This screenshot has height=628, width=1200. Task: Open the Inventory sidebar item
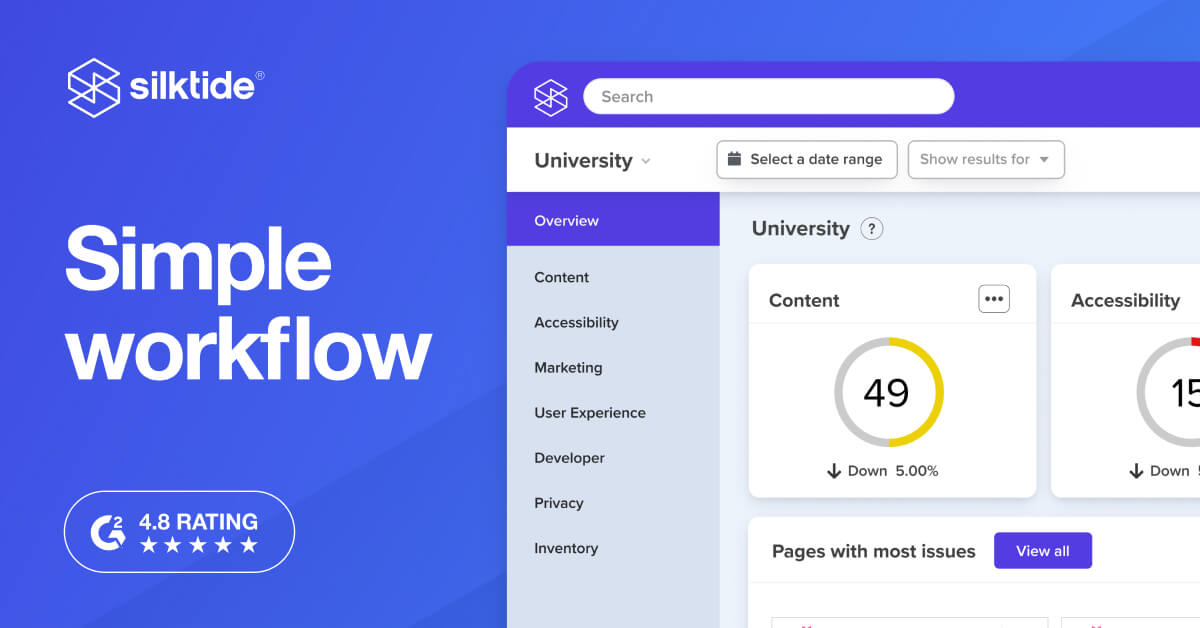coord(566,548)
